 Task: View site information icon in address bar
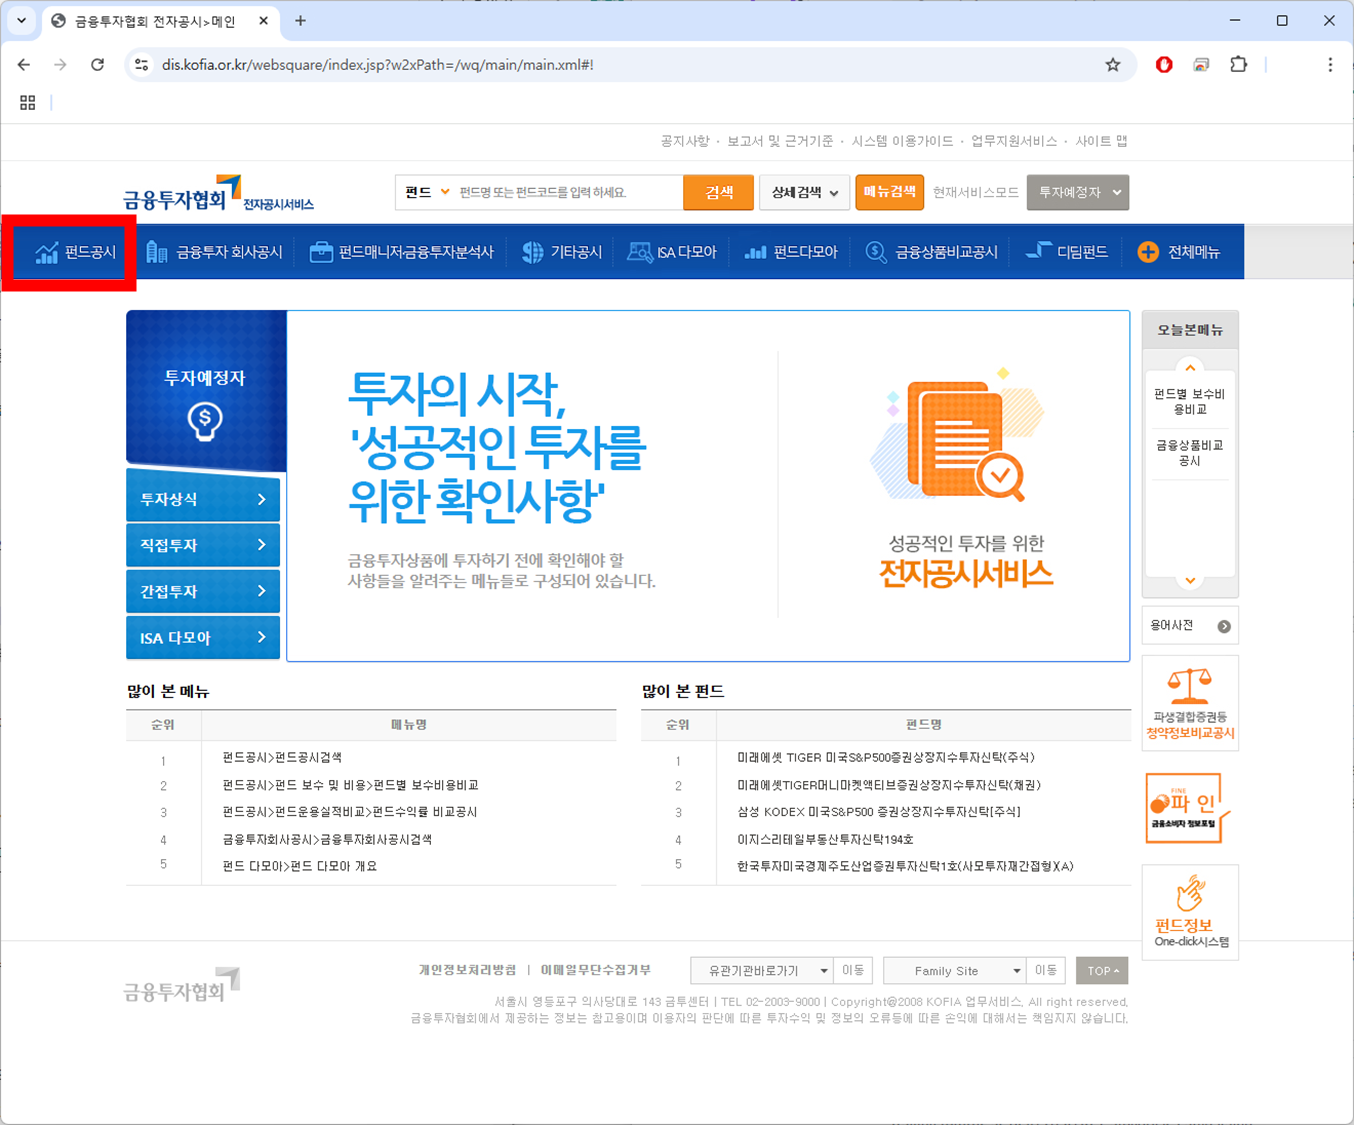(x=142, y=65)
